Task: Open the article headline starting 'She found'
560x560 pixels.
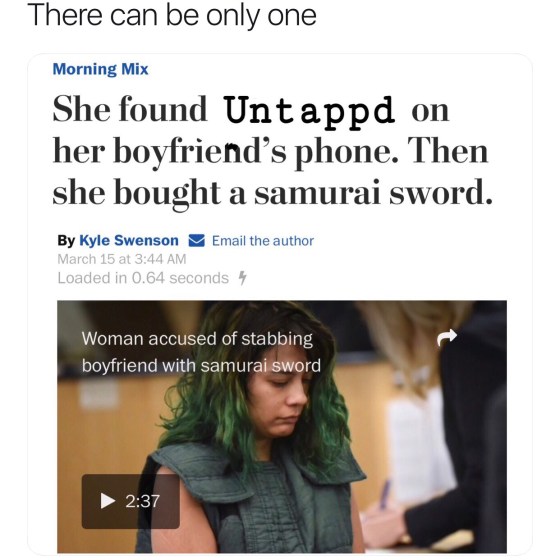Action: click(x=272, y=151)
